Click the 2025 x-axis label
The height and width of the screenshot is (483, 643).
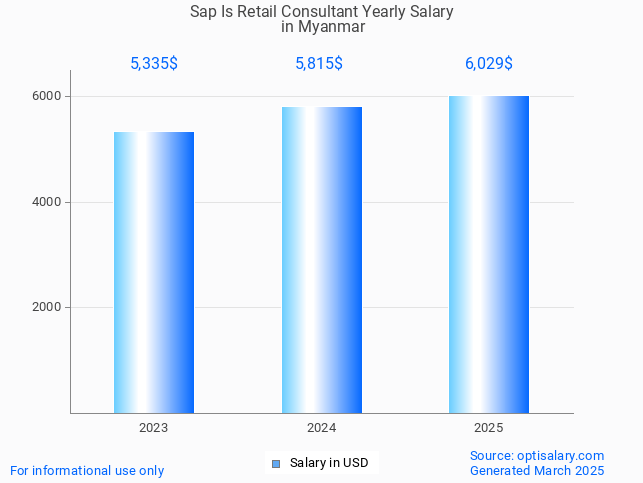488,428
